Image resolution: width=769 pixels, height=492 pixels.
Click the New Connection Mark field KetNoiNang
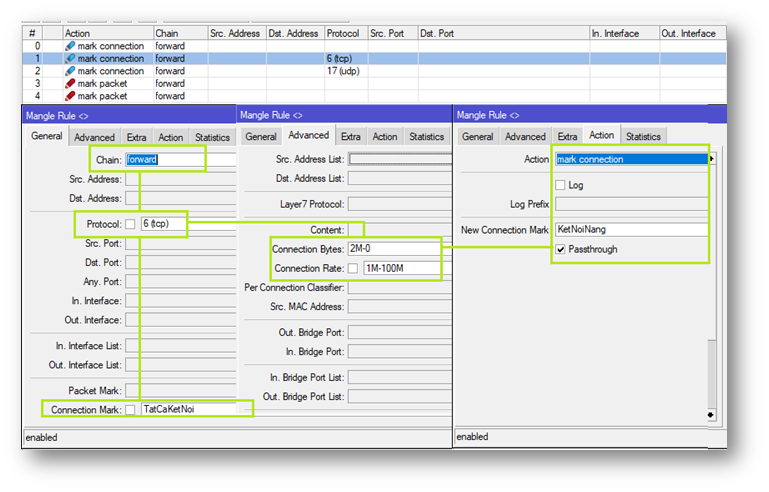coord(632,230)
